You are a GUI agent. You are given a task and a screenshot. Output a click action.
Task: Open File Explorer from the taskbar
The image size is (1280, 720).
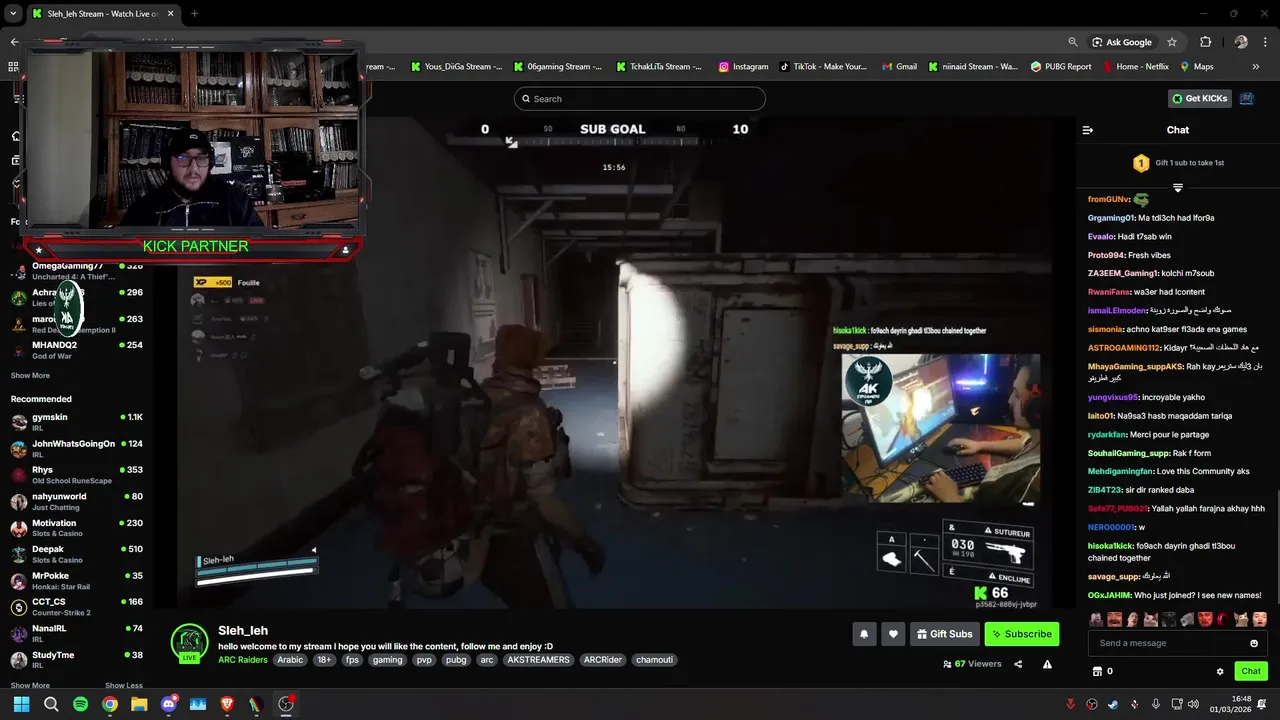click(x=139, y=704)
